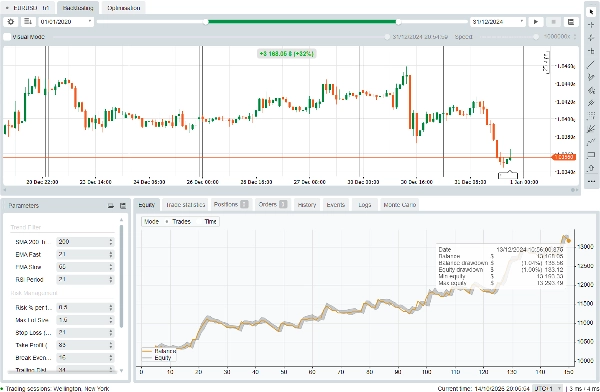Expand the EURUSD h1 instance dropdown
Image resolution: width=600 pixels, height=392 pixels.
coord(27,8)
